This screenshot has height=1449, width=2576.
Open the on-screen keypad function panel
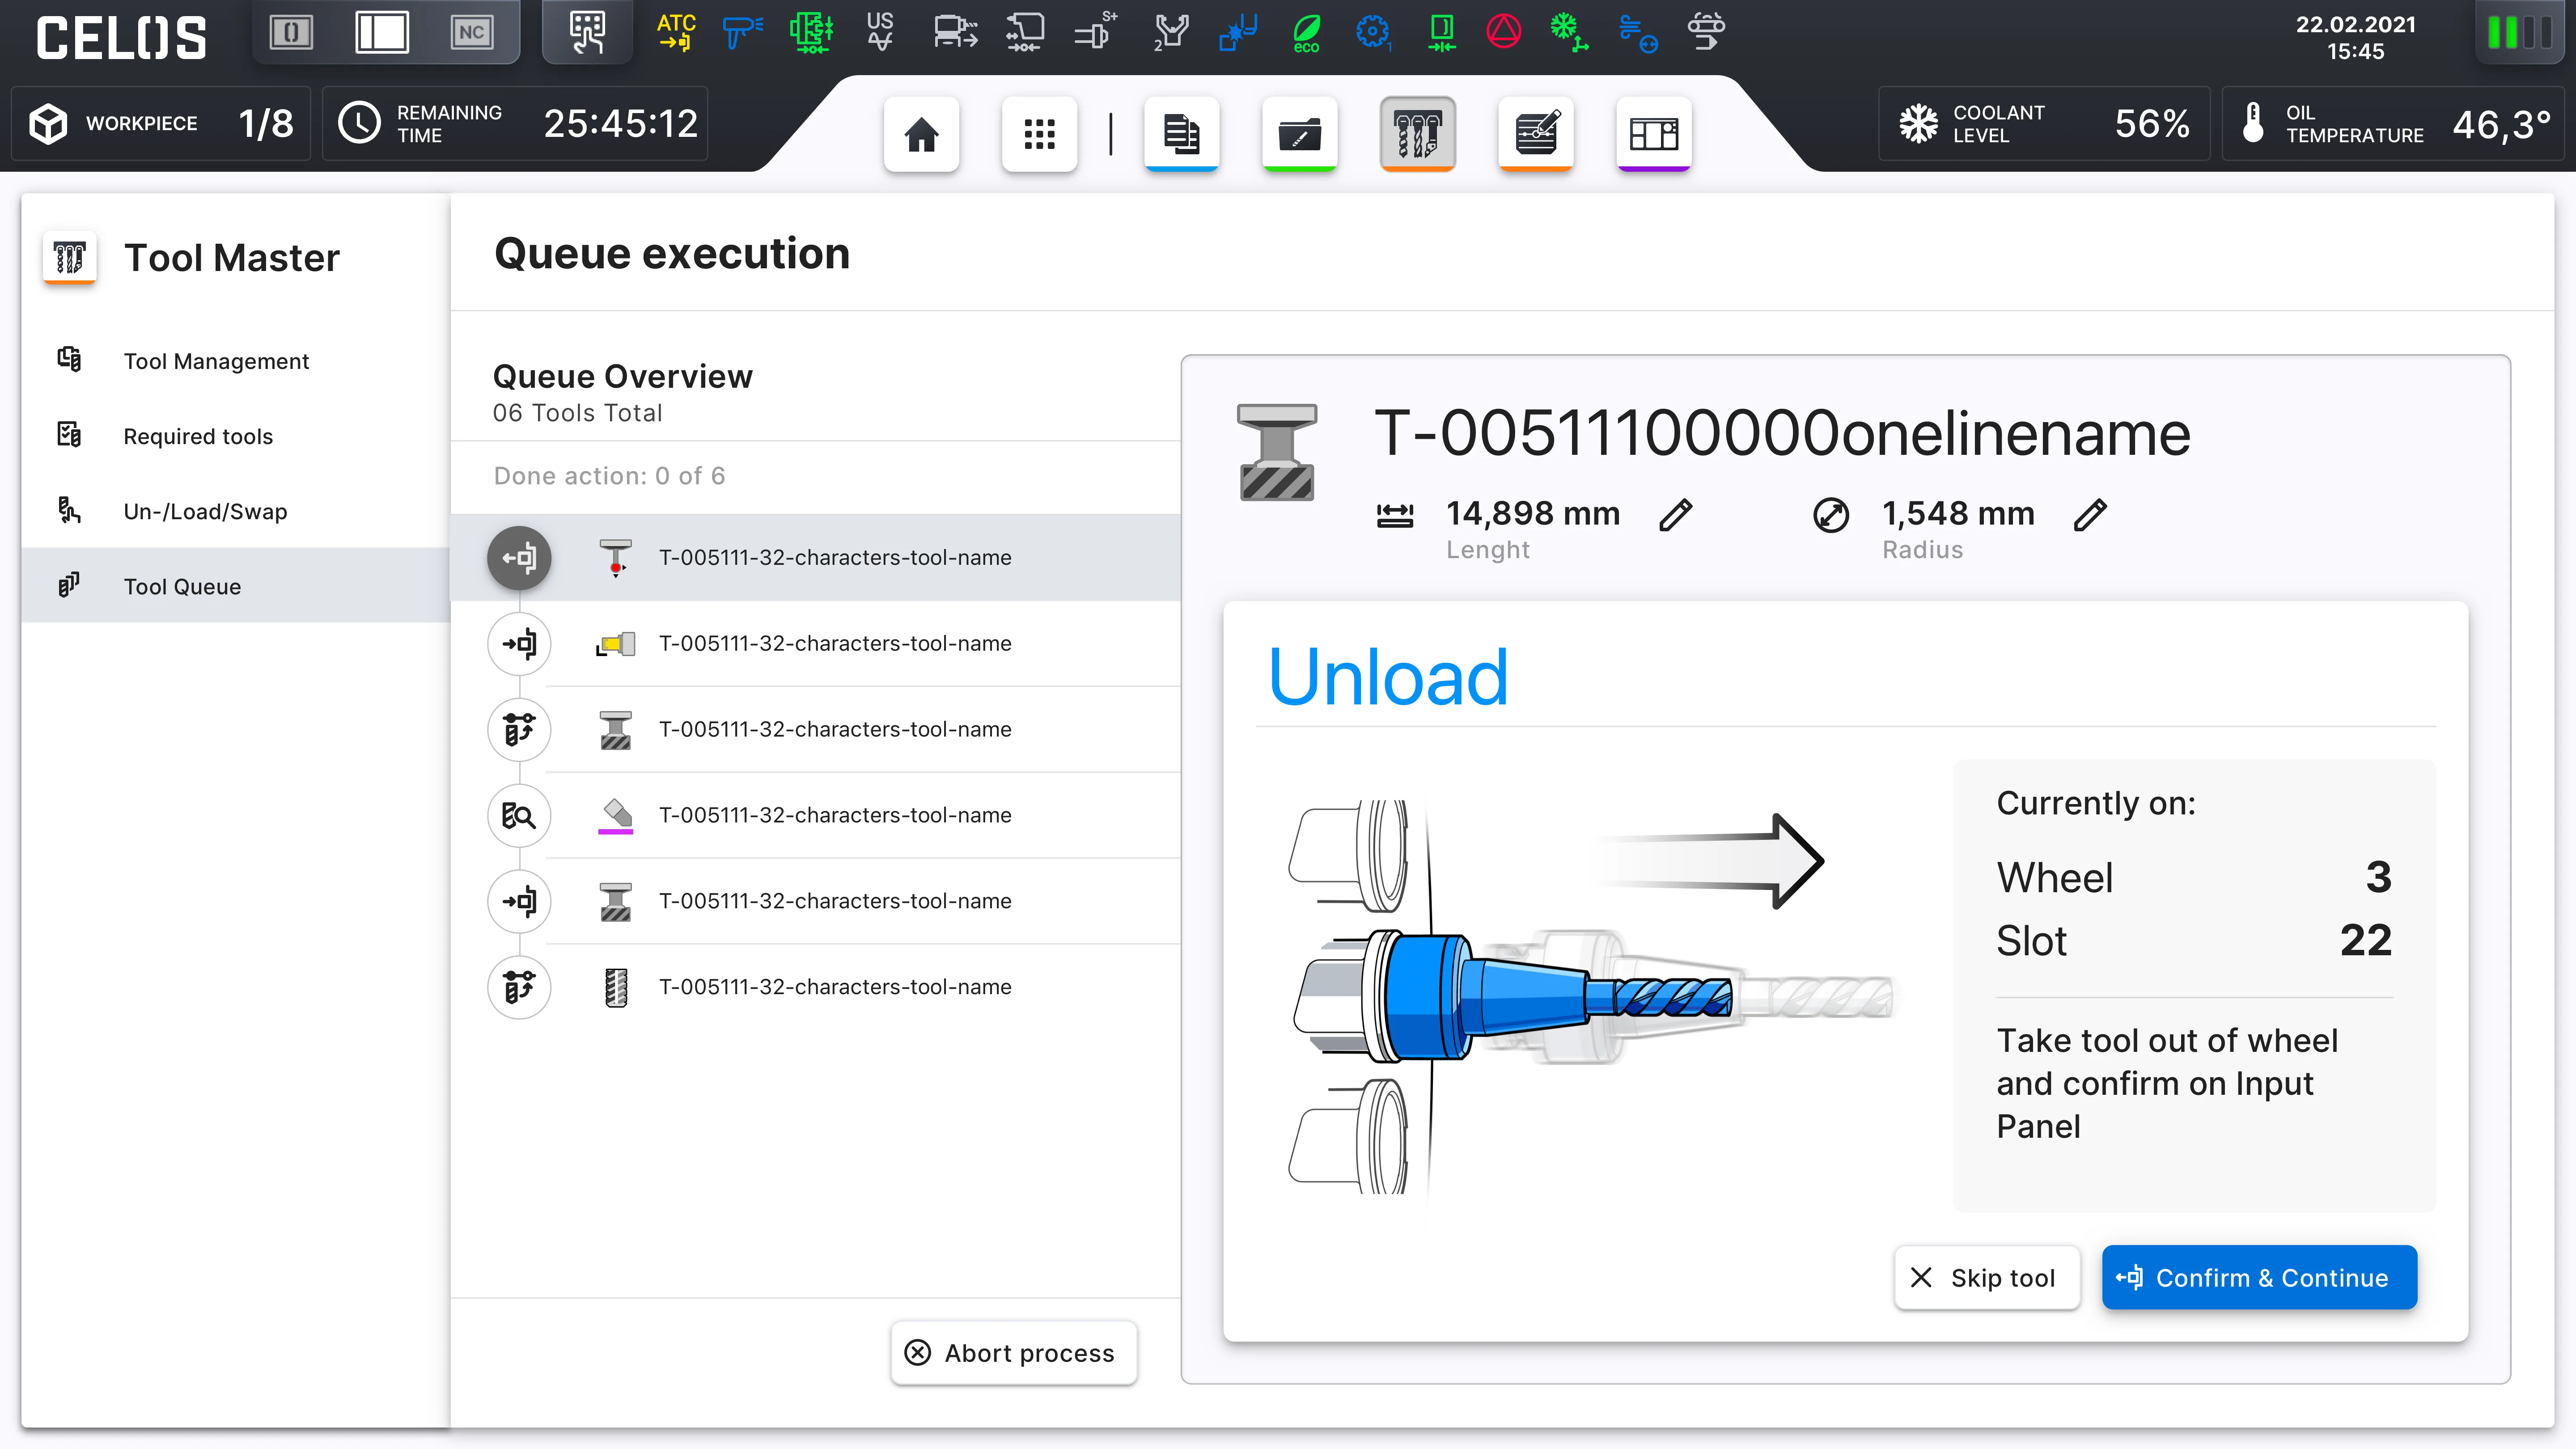[587, 32]
